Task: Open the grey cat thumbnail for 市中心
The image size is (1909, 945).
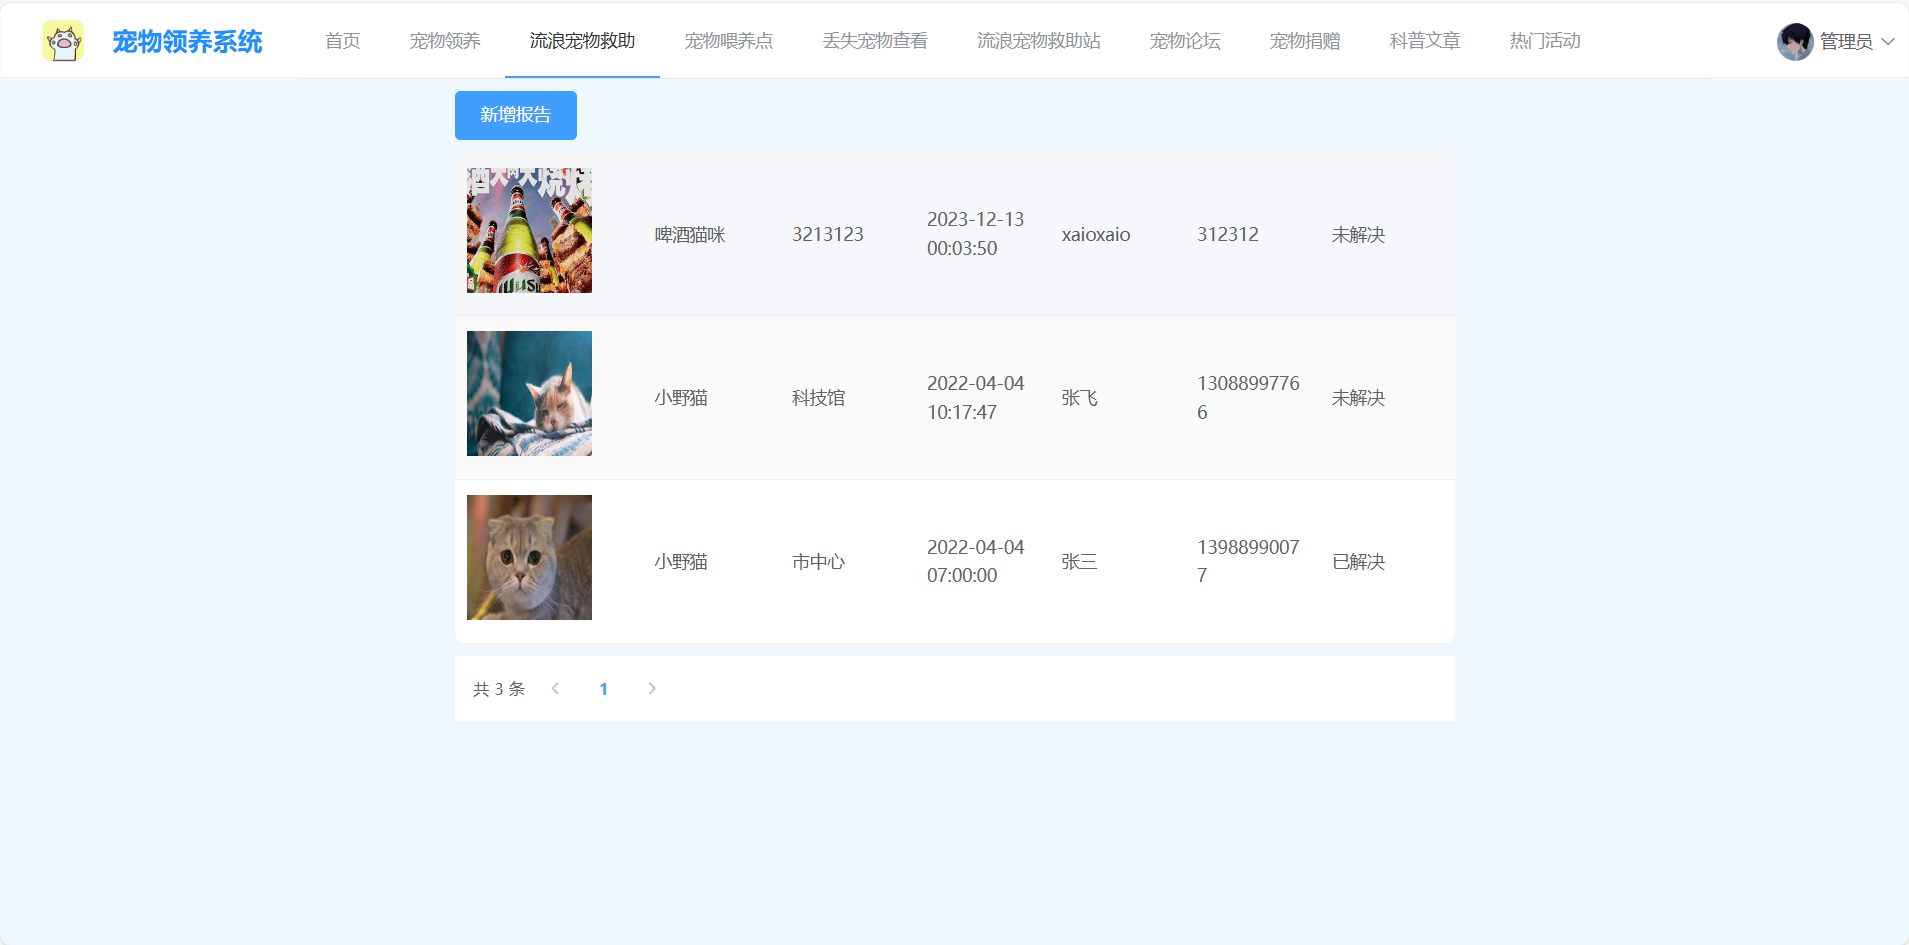Action: click(529, 557)
